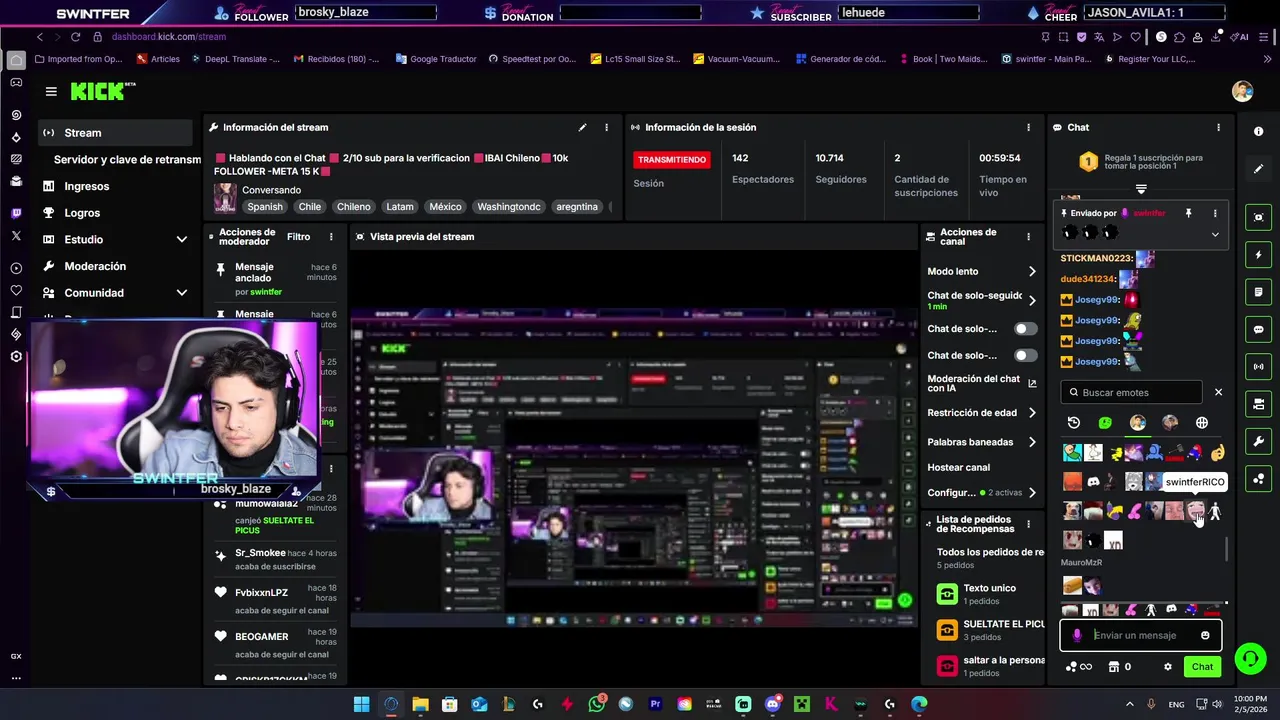Open the Stream sidebar item

[x=116, y=133]
